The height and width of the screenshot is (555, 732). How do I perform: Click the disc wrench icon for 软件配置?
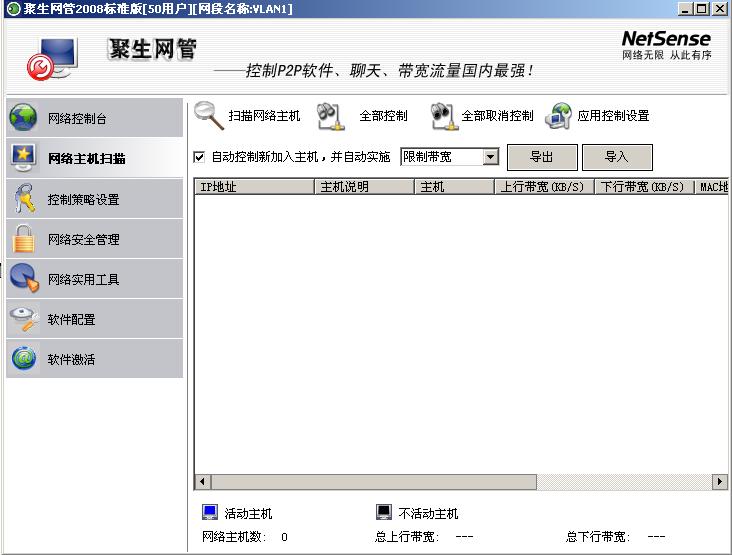(x=24, y=319)
